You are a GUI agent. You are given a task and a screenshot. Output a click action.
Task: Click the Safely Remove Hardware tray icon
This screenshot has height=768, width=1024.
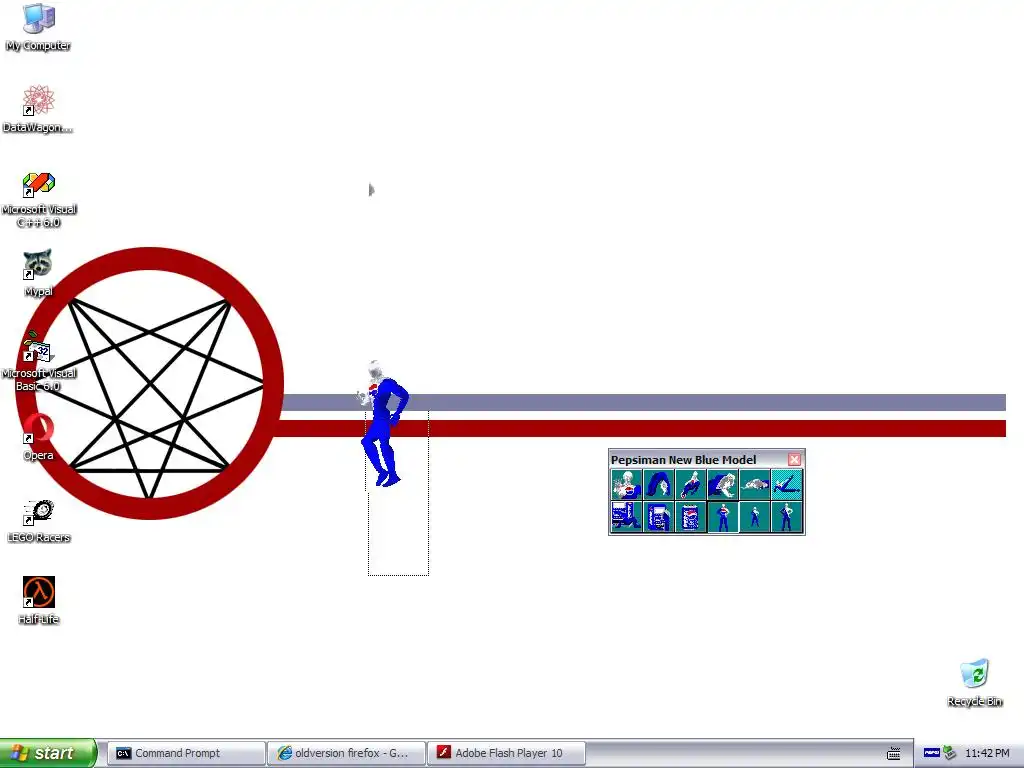[x=950, y=753]
